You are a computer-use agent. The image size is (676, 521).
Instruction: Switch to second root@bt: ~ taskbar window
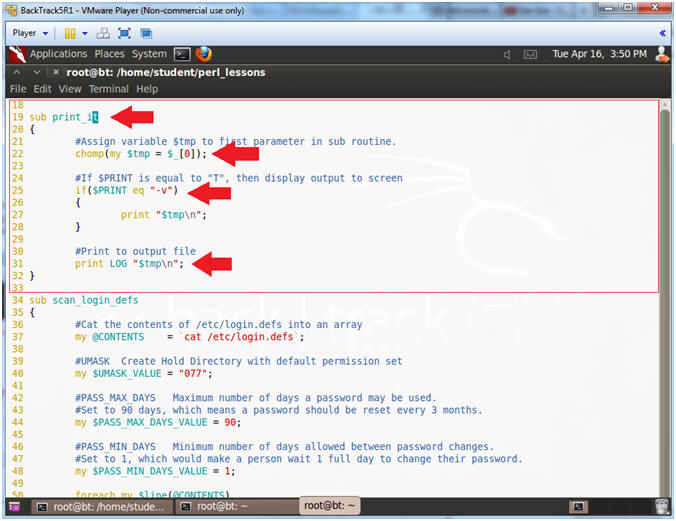coord(236,507)
